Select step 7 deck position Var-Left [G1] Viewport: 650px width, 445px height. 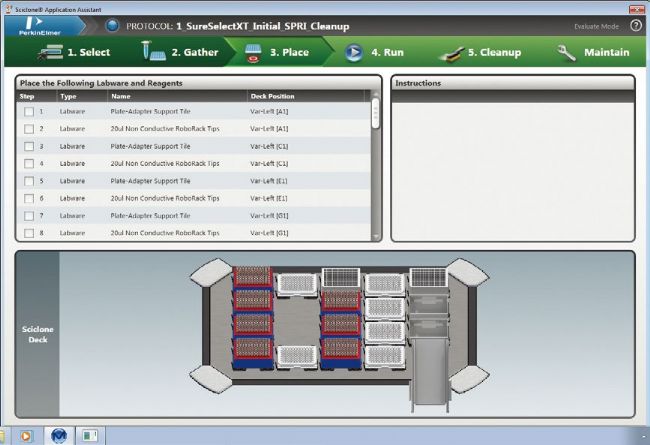pos(269,216)
